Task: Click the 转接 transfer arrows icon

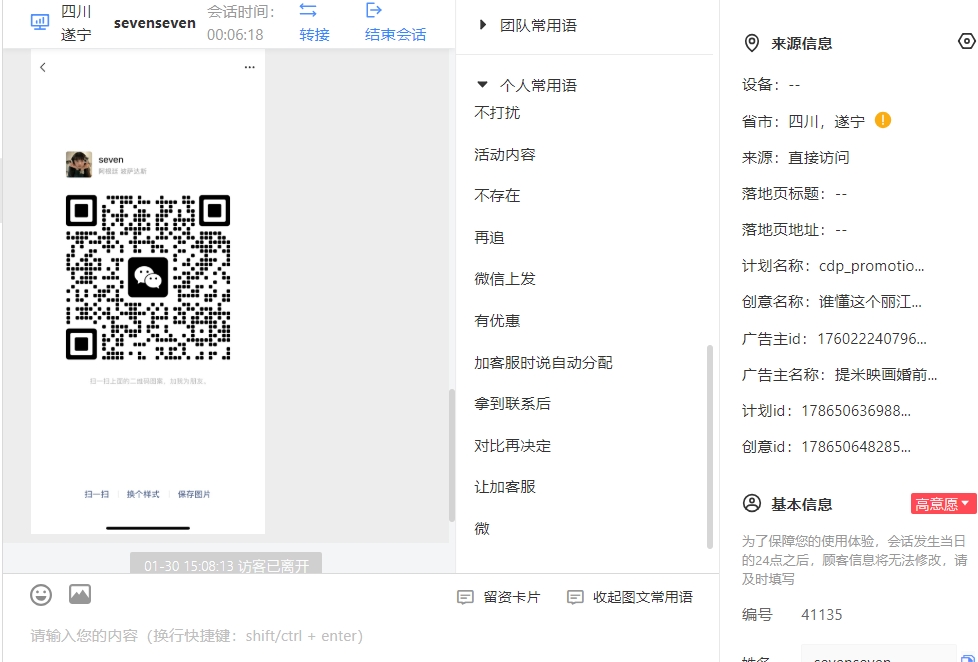Action: click(307, 10)
